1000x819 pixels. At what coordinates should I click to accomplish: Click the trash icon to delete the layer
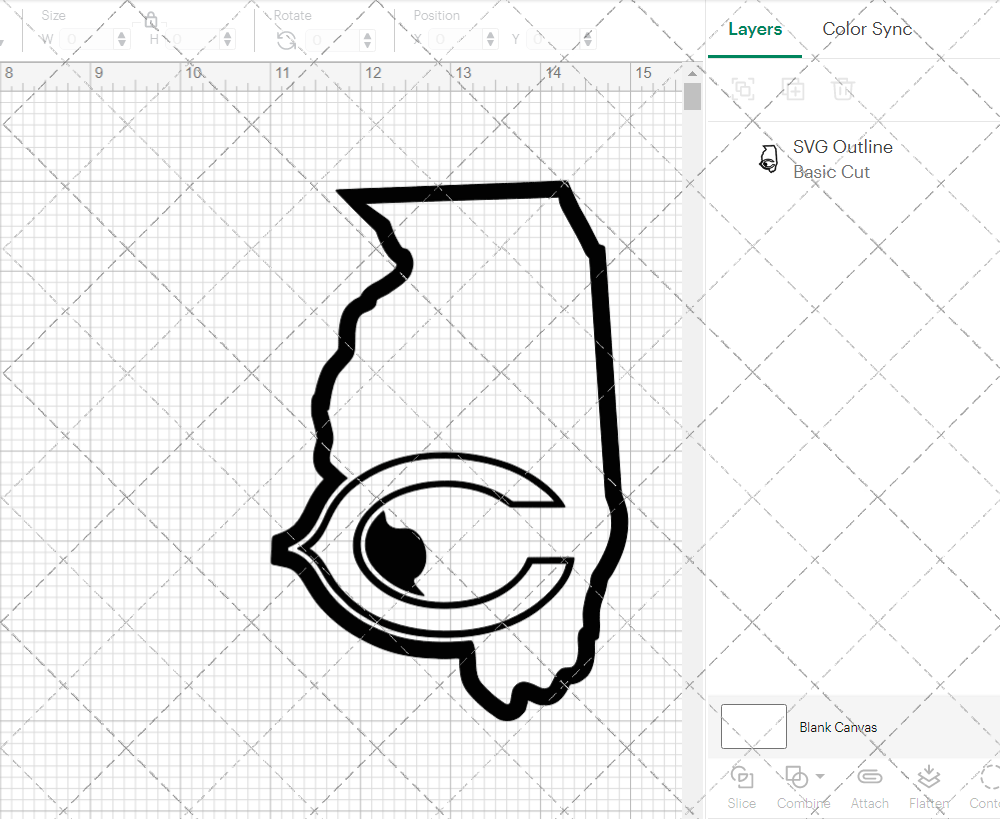(843, 90)
